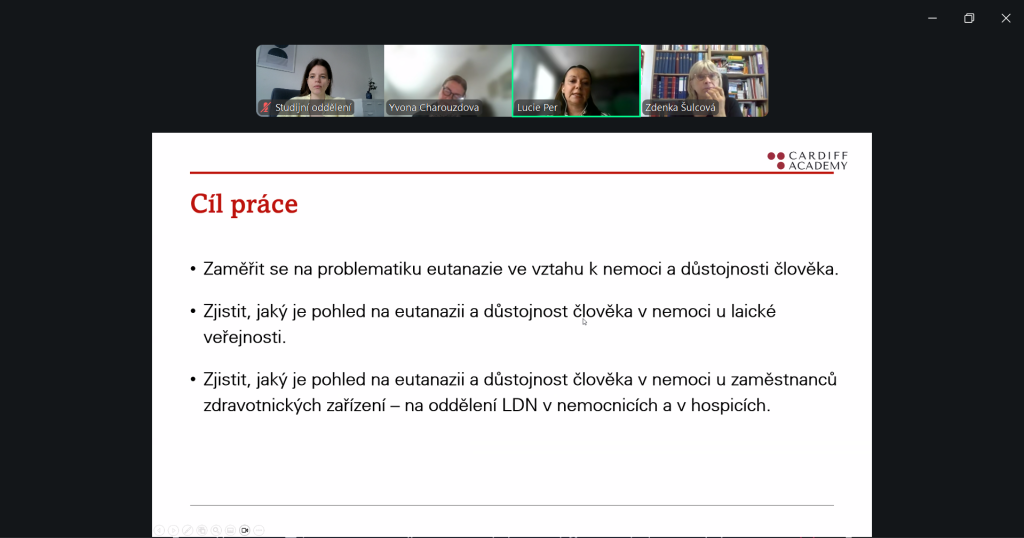Click the Zdenka Šulcová name label
Image resolution: width=1024 pixels, height=538 pixels.
click(x=680, y=108)
